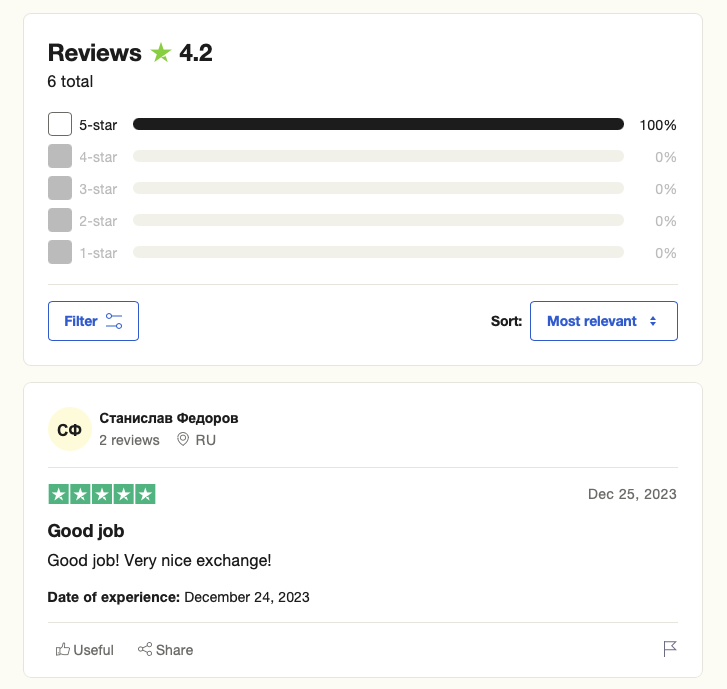Click the green rating star beside Reviews
Image resolution: width=727 pixels, height=689 pixels.
coord(160,53)
